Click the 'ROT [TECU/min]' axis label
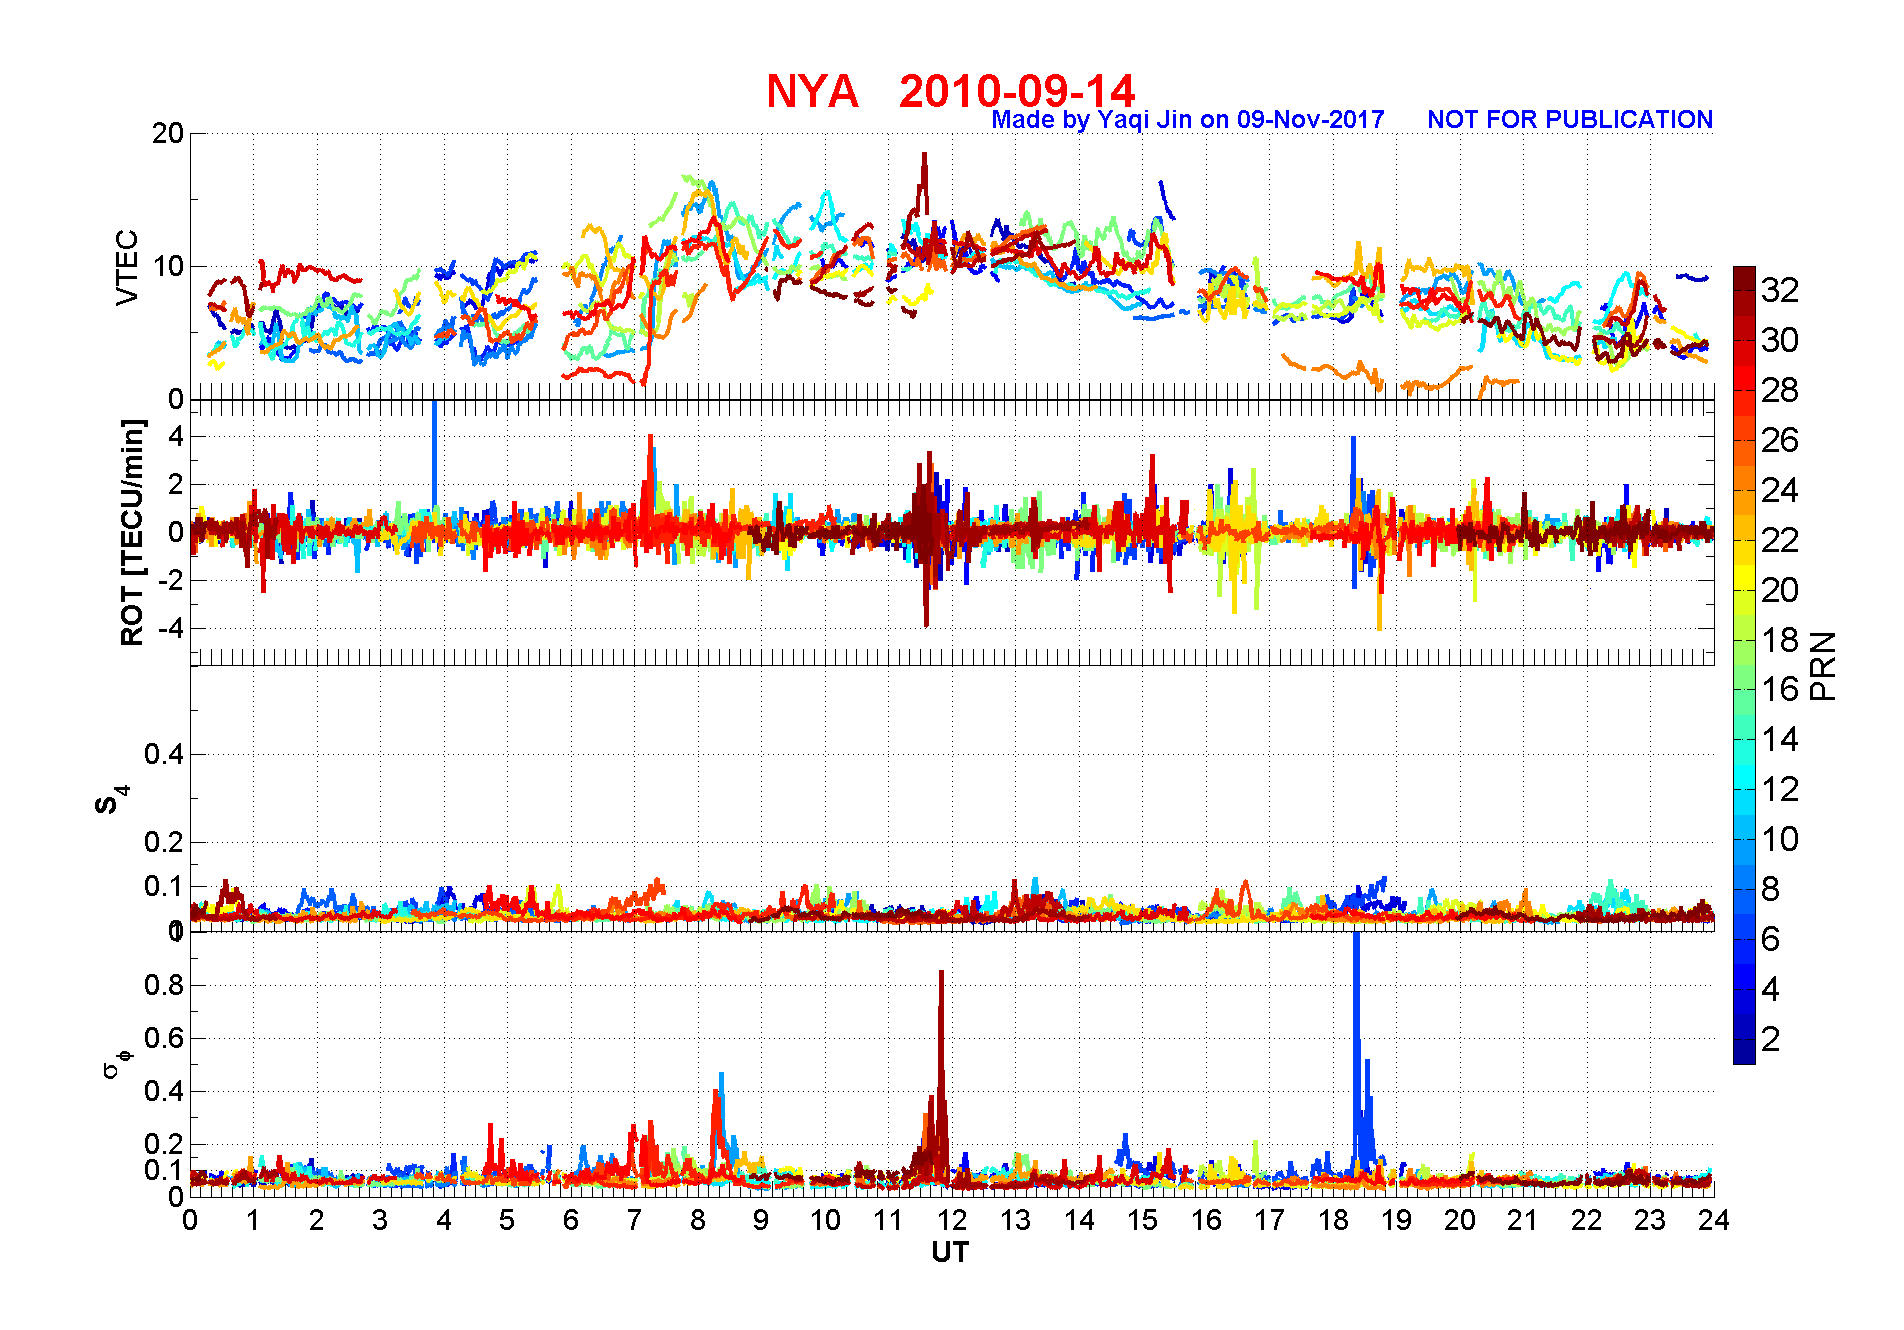Image resolution: width=1904 pixels, height=1330 pixels. (132, 532)
